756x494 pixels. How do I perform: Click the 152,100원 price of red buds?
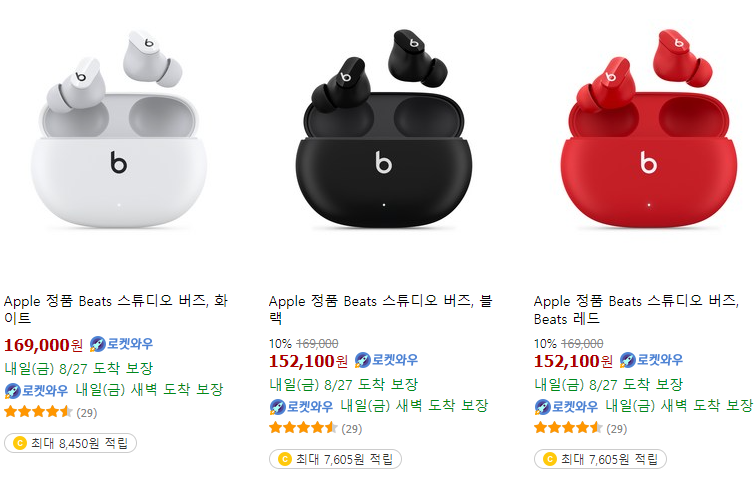pyautogui.click(x=573, y=360)
